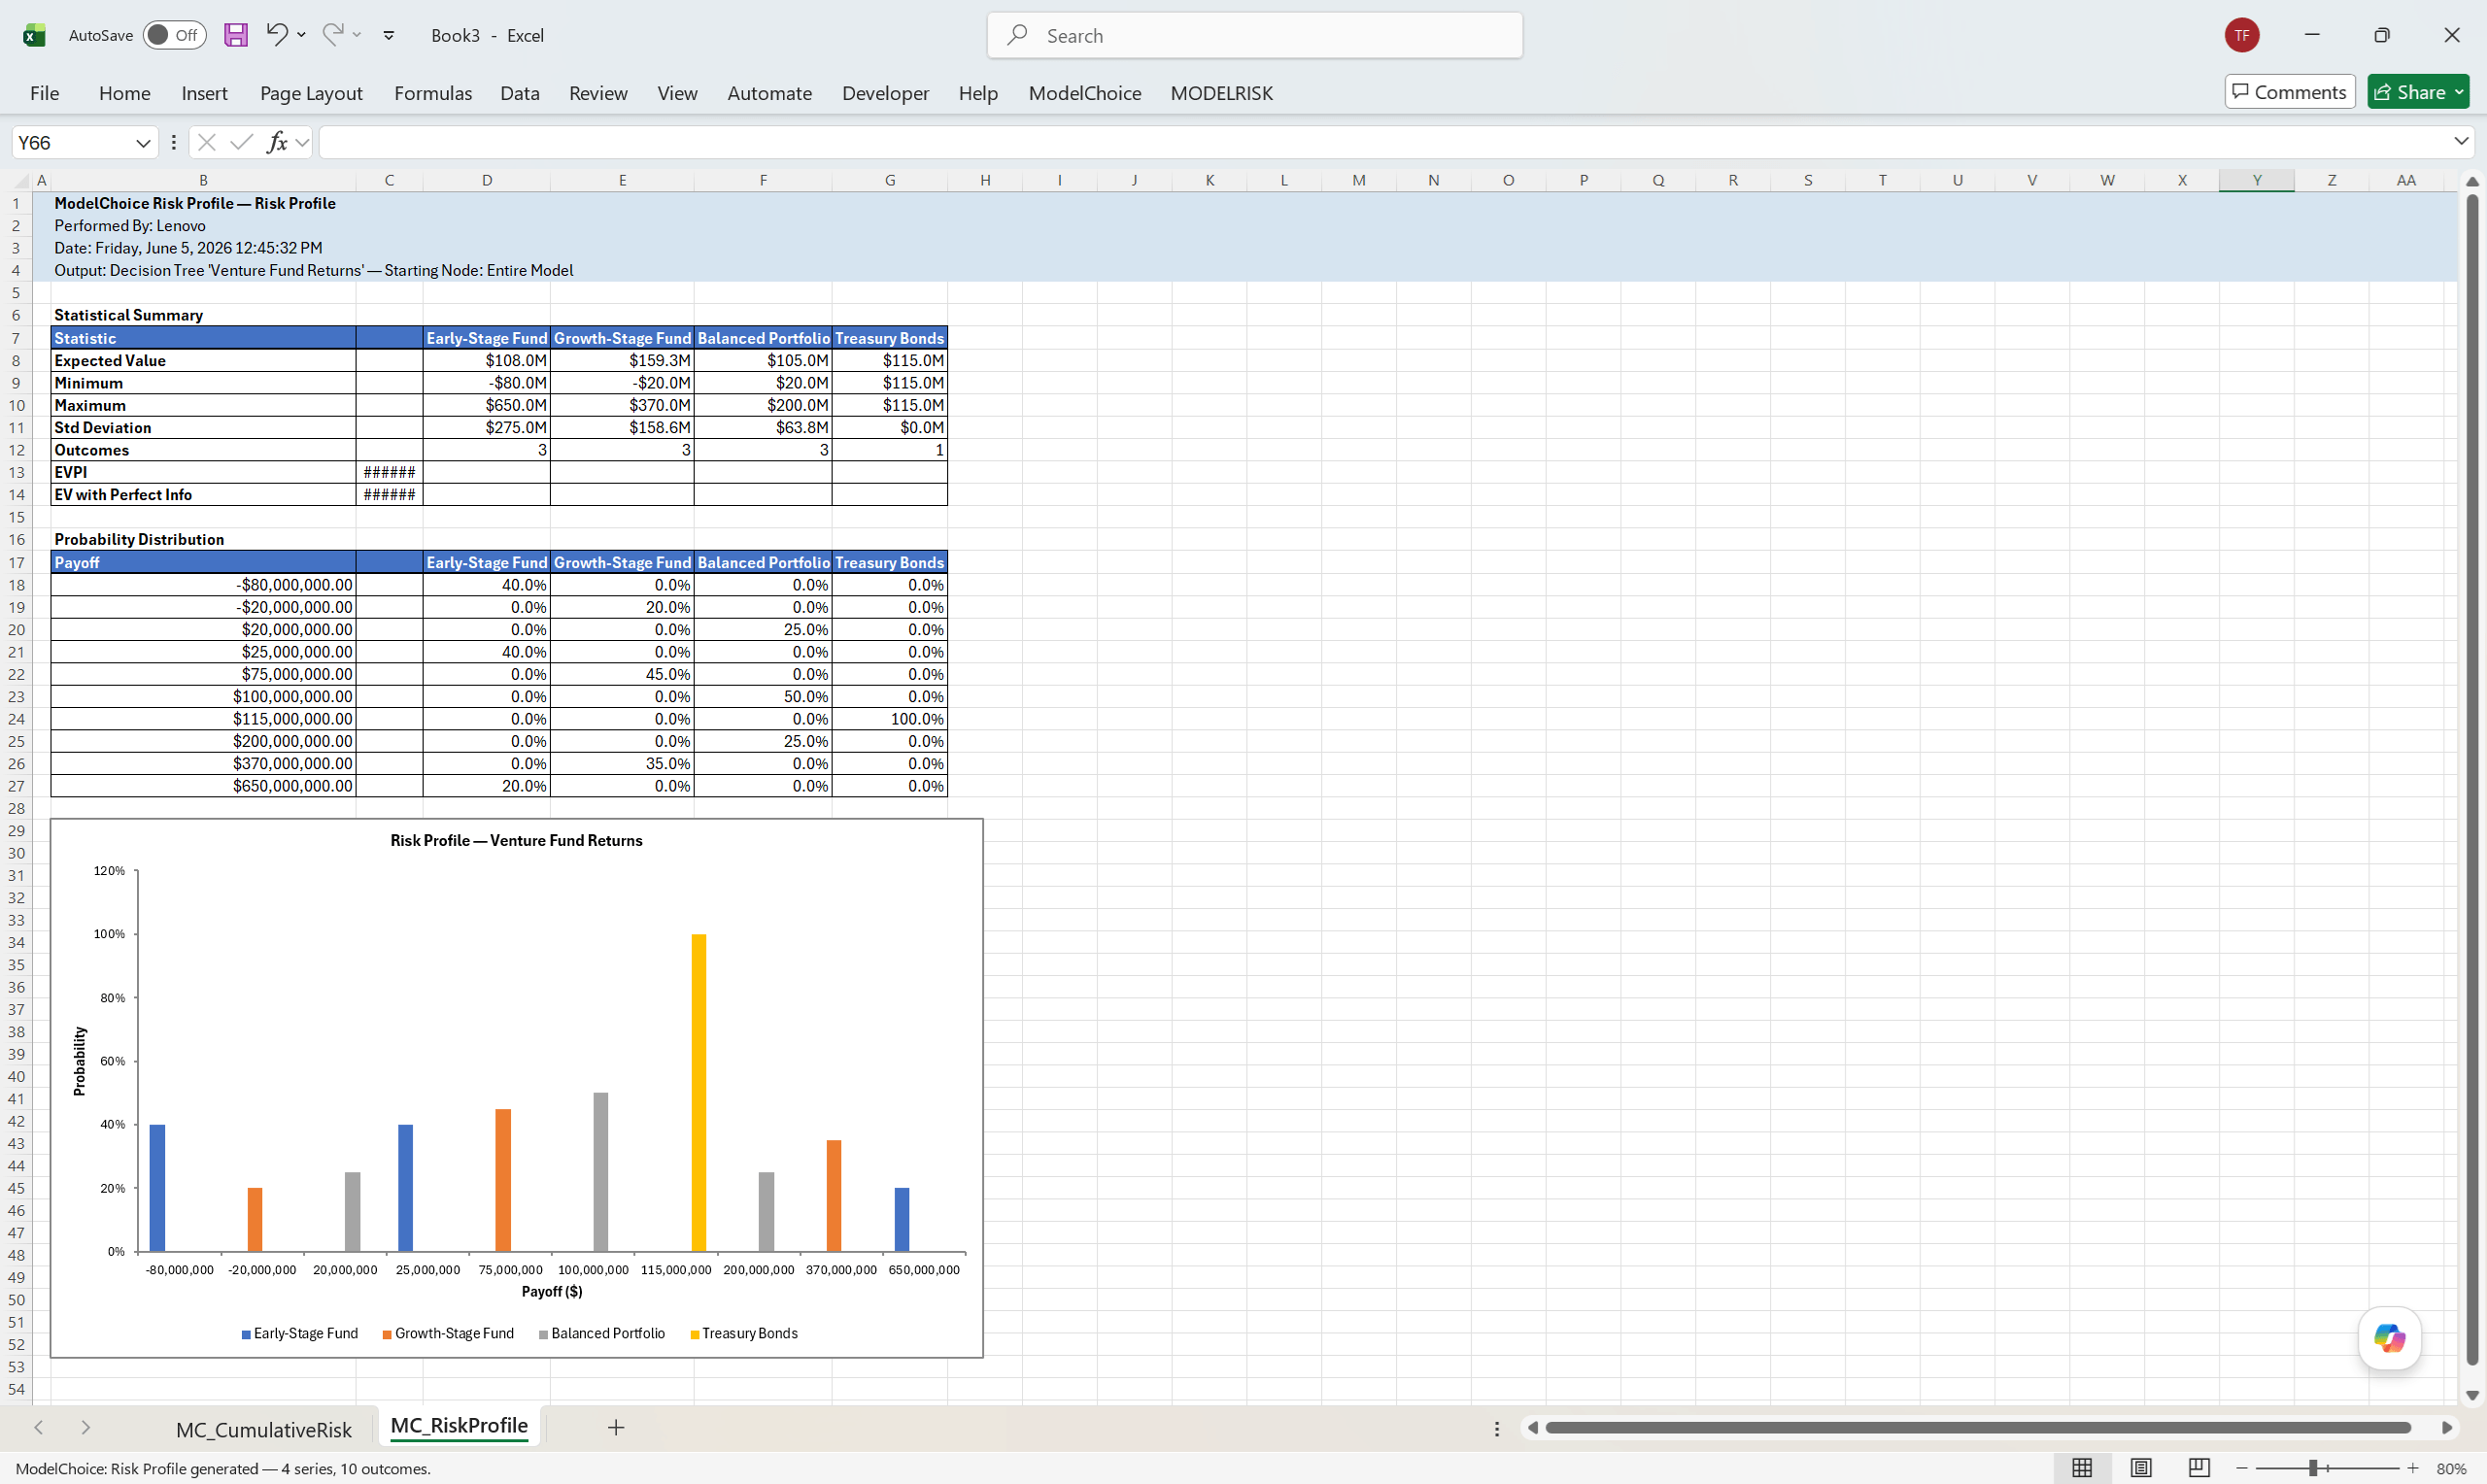
Task: Click the Cancel entry X icon
Action: (x=207, y=143)
